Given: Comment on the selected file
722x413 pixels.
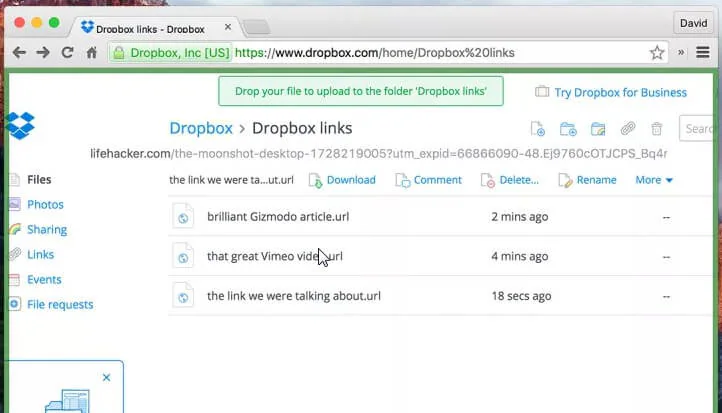Looking at the screenshot, I should coord(437,180).
